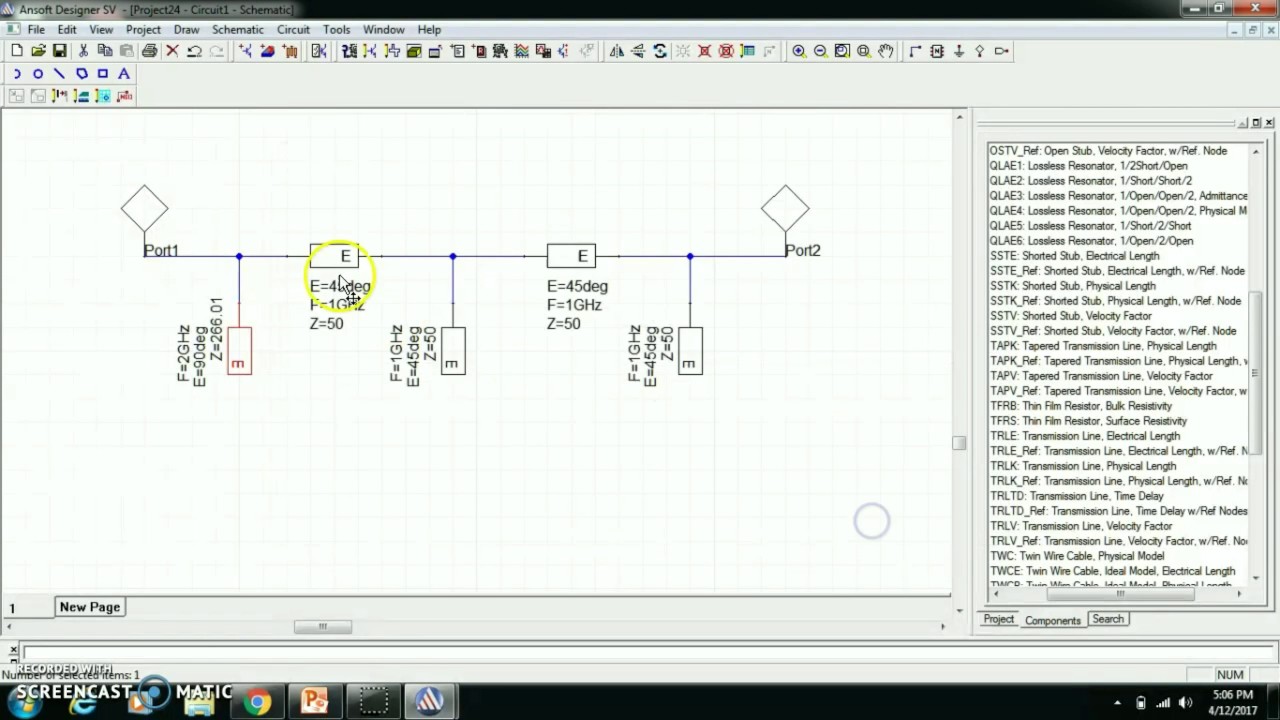Open the Circuit menu
1280x720 pixels.
pos(293,30)
